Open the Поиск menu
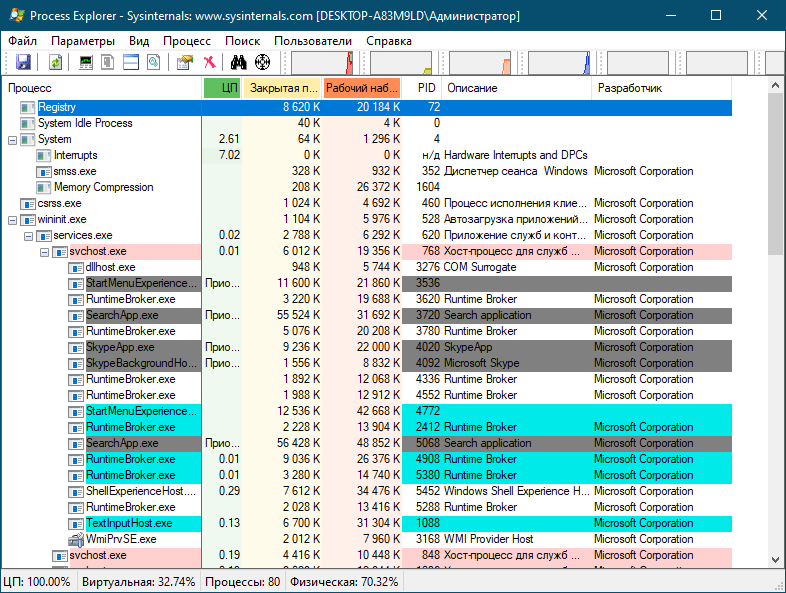The image size is (786, 593). [x=243, y=41]
